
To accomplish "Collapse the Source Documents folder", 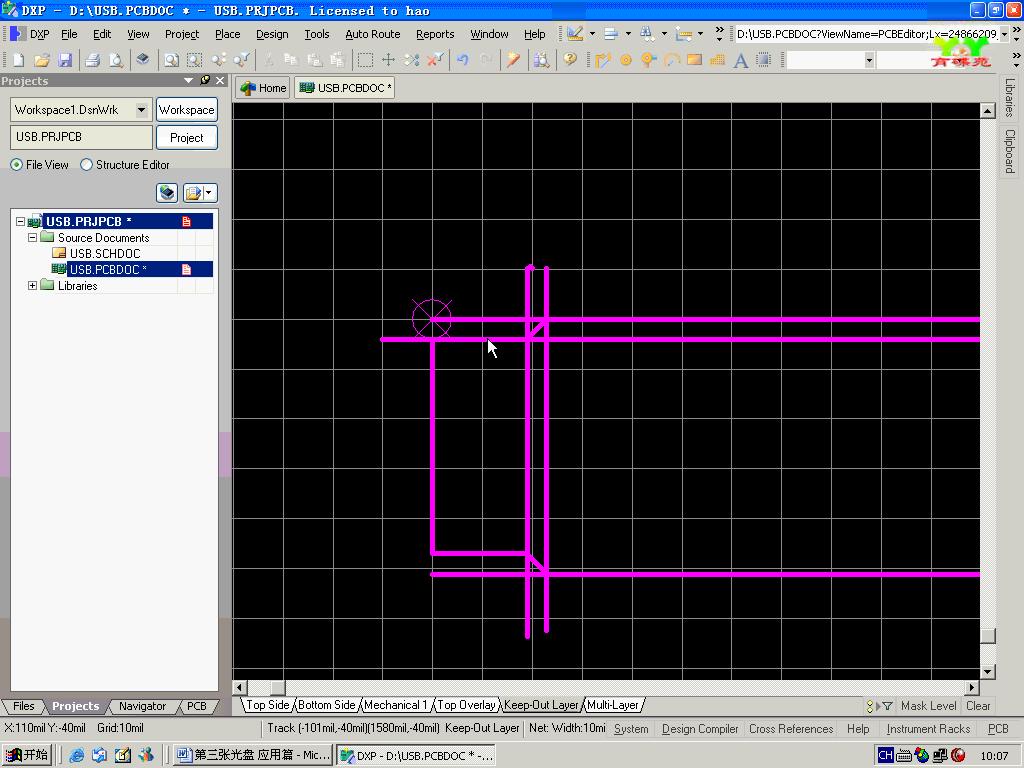I will 32,238.
